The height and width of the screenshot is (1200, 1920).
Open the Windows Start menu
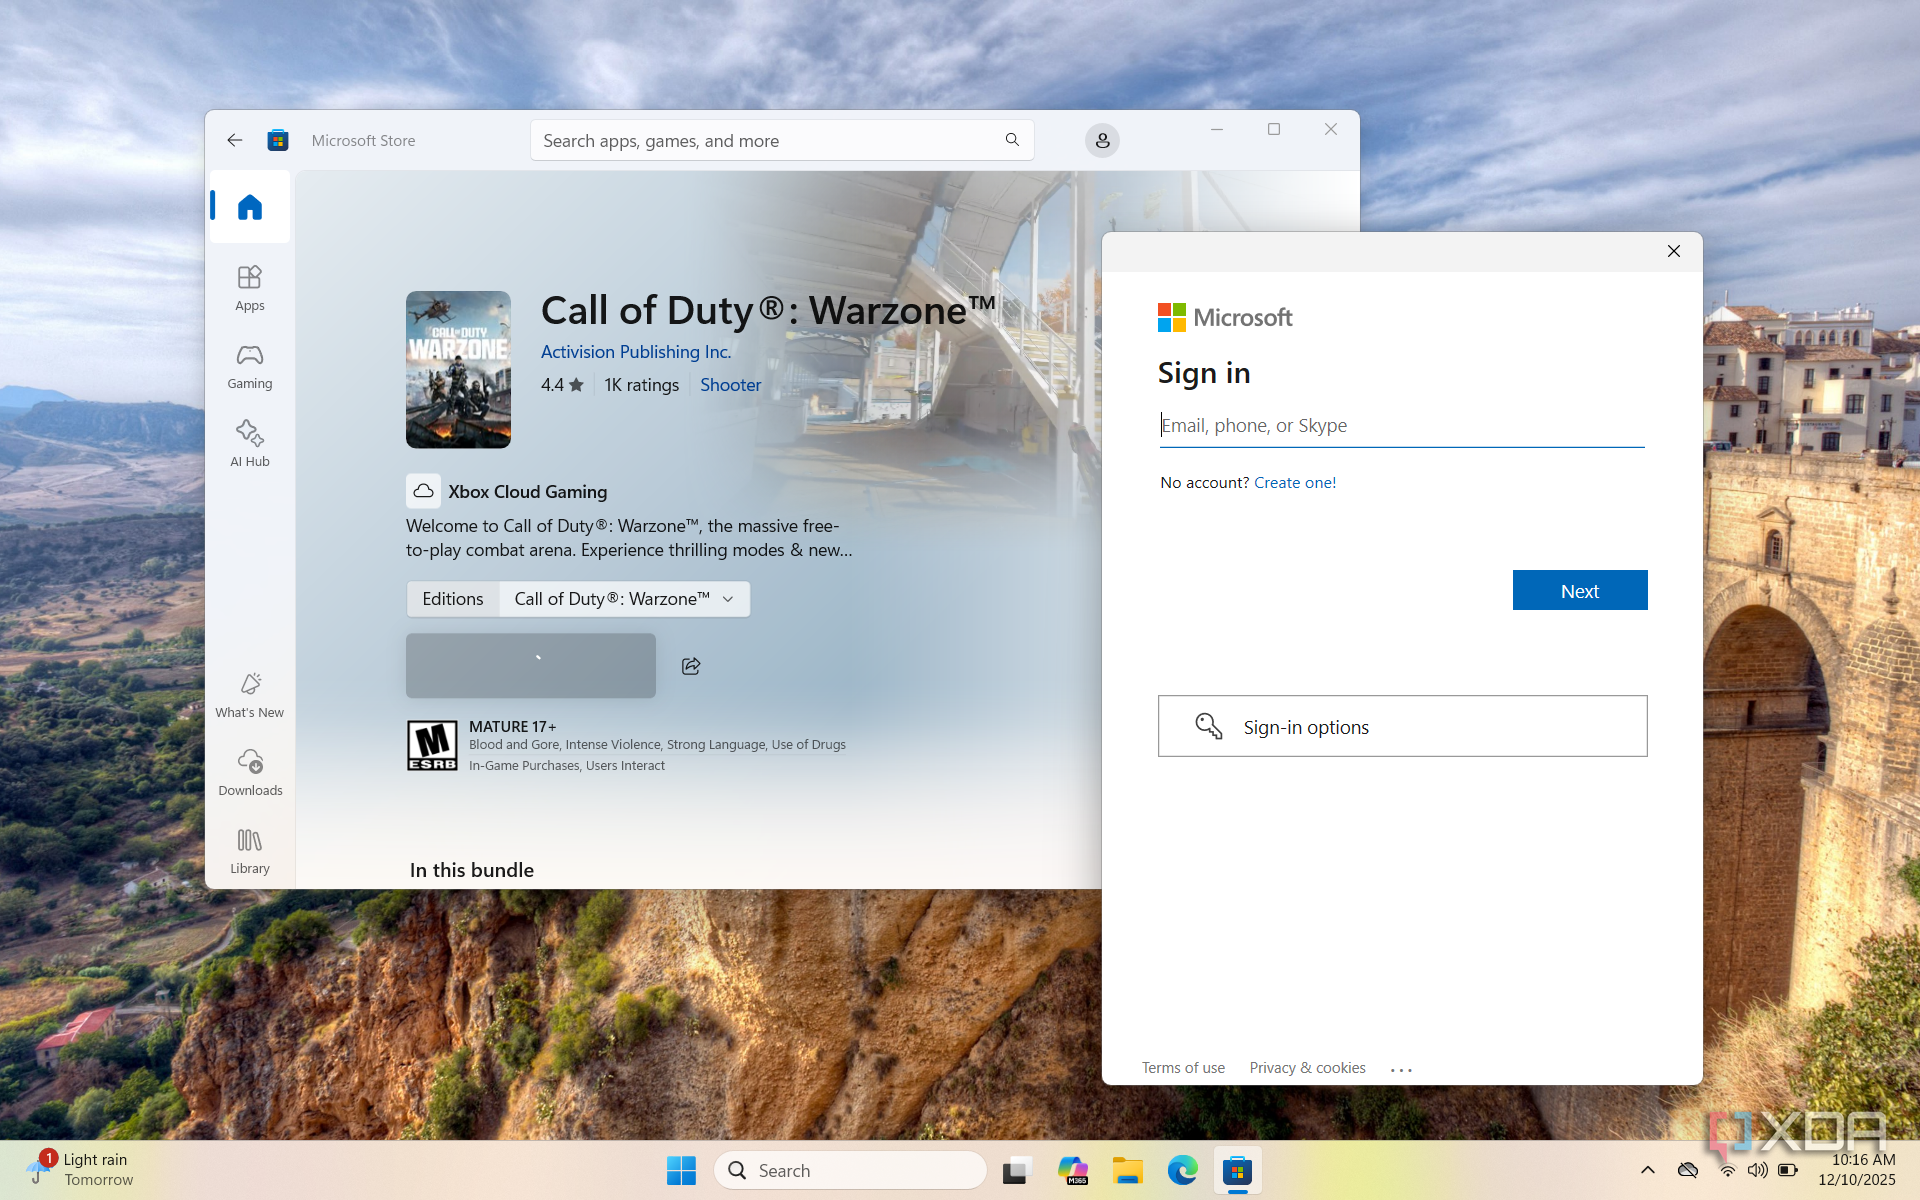[x=681, y=1170]
